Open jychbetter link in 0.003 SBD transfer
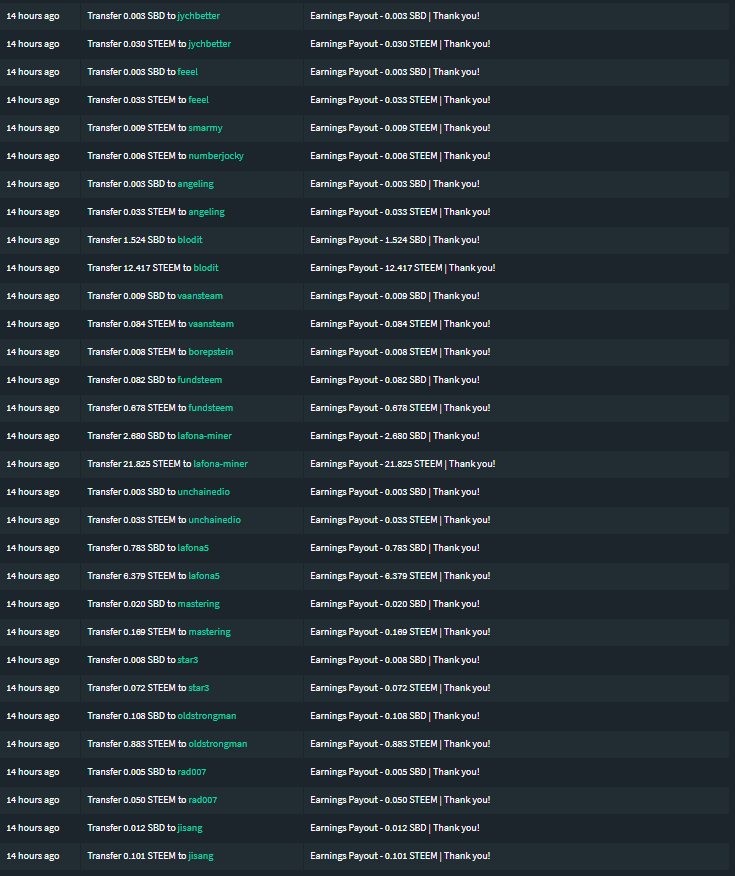This screenshot has width=735, height=876. coord(198,16)
